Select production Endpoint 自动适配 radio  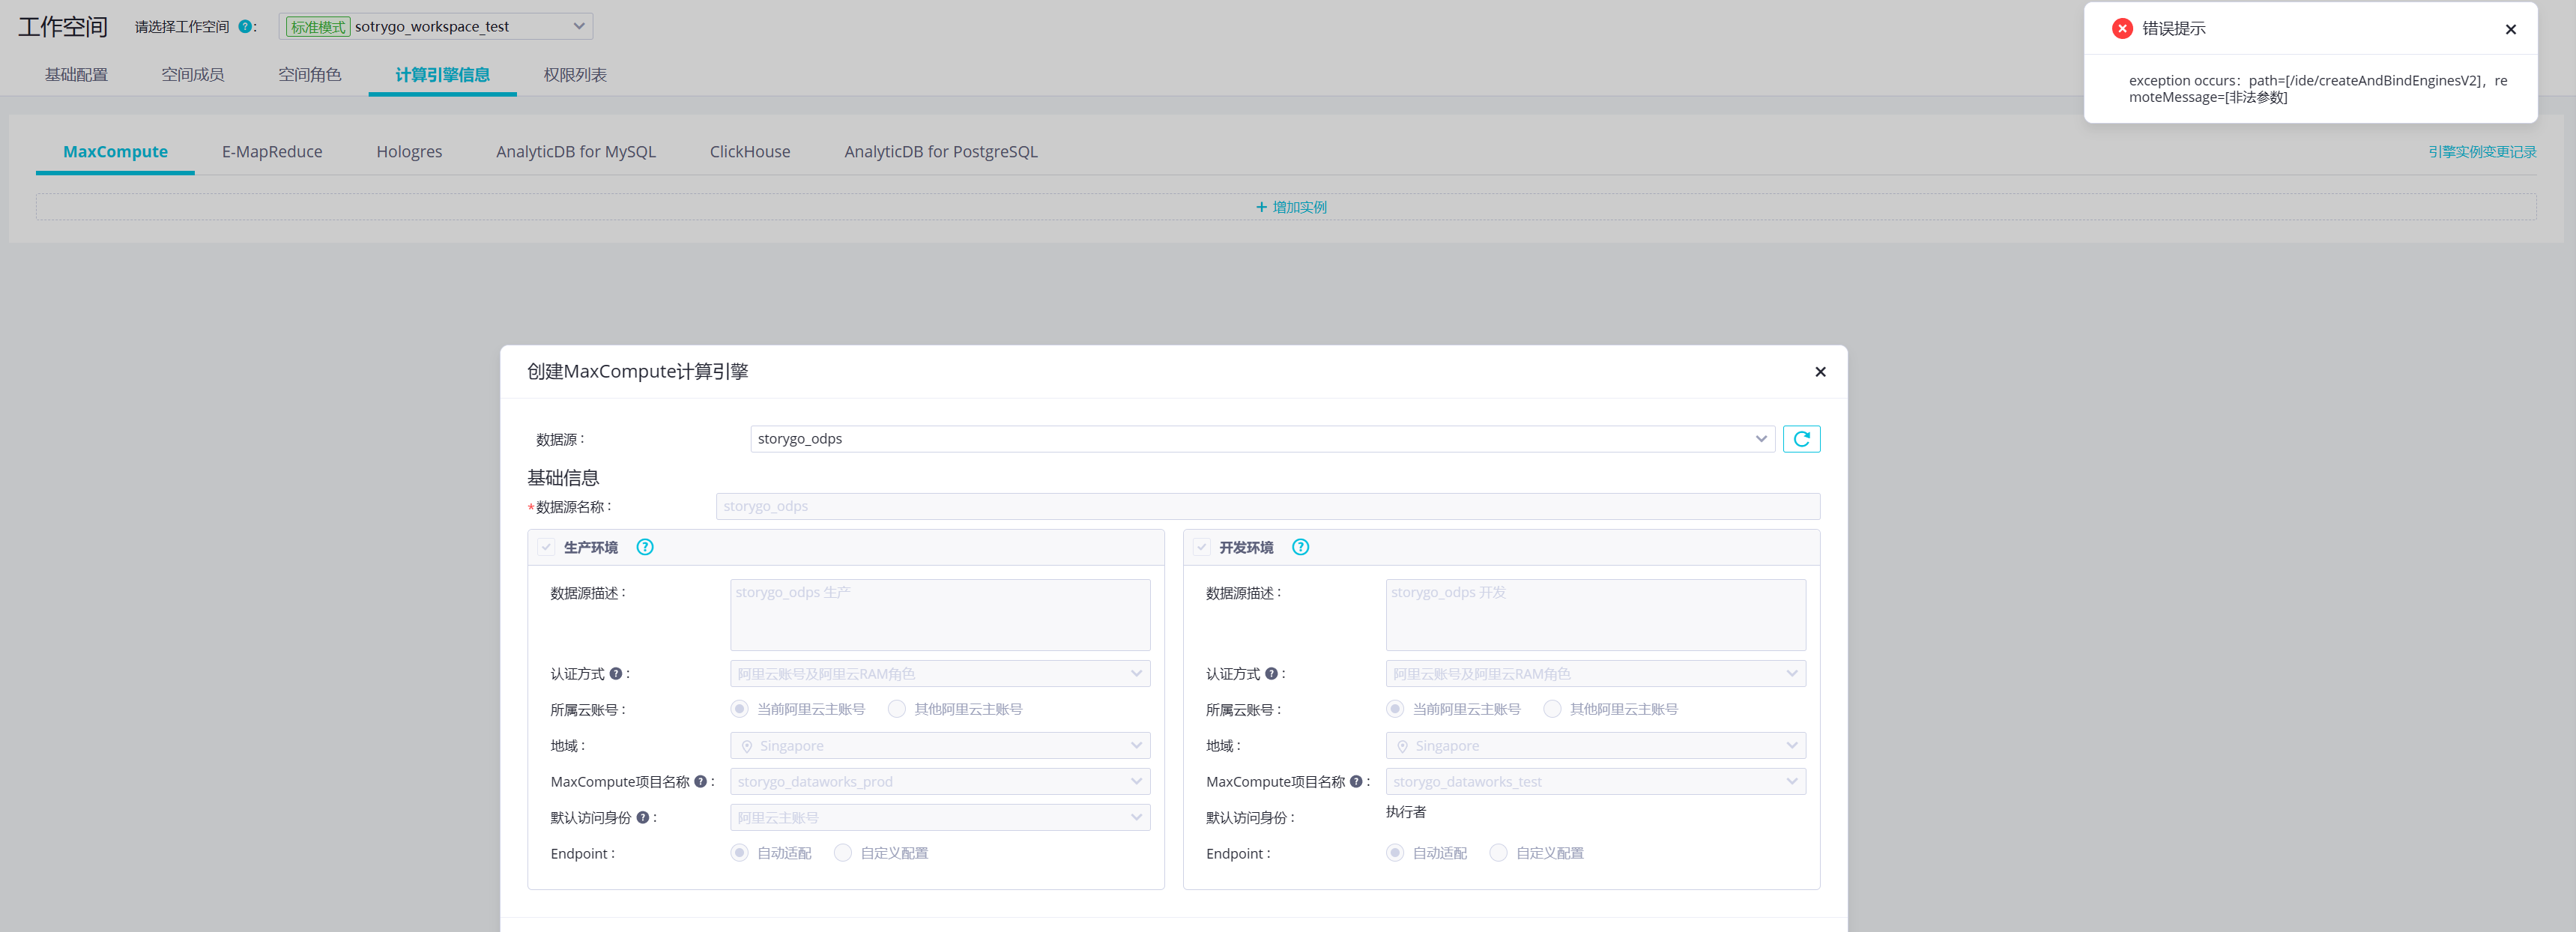click(x=739, y=853)
